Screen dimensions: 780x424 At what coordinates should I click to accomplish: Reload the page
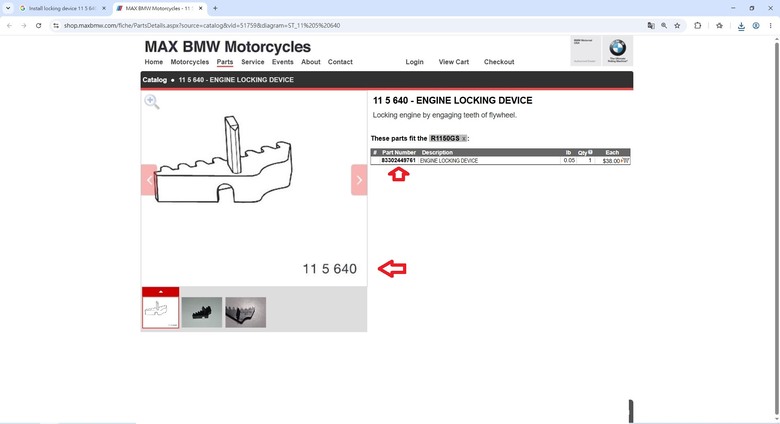click(38, 25)
